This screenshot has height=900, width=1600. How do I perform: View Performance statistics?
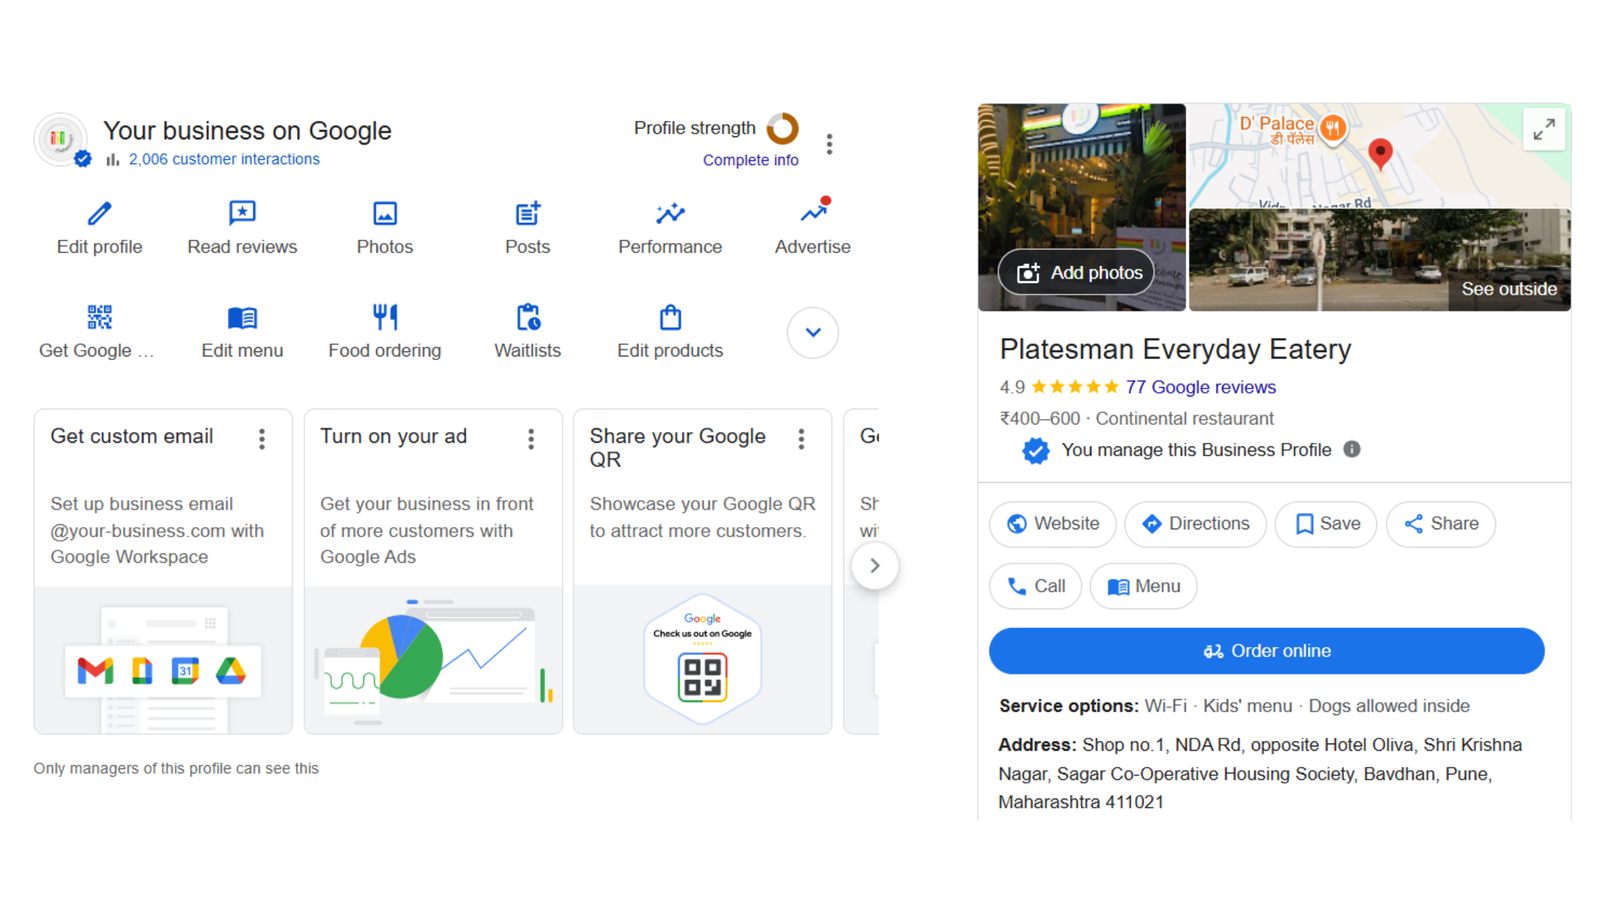tap(669, 213)
